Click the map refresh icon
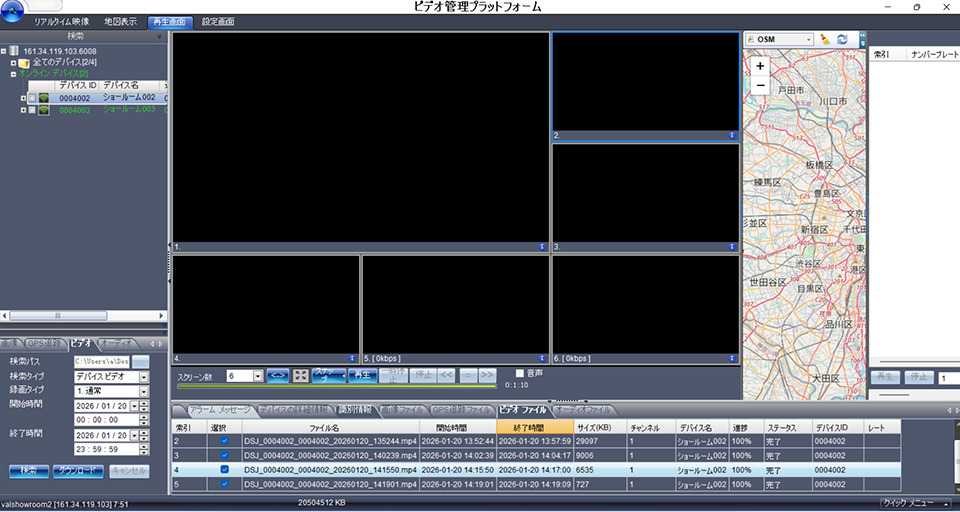Viewport: 960px width, 512px height. (x=842, y=39)
